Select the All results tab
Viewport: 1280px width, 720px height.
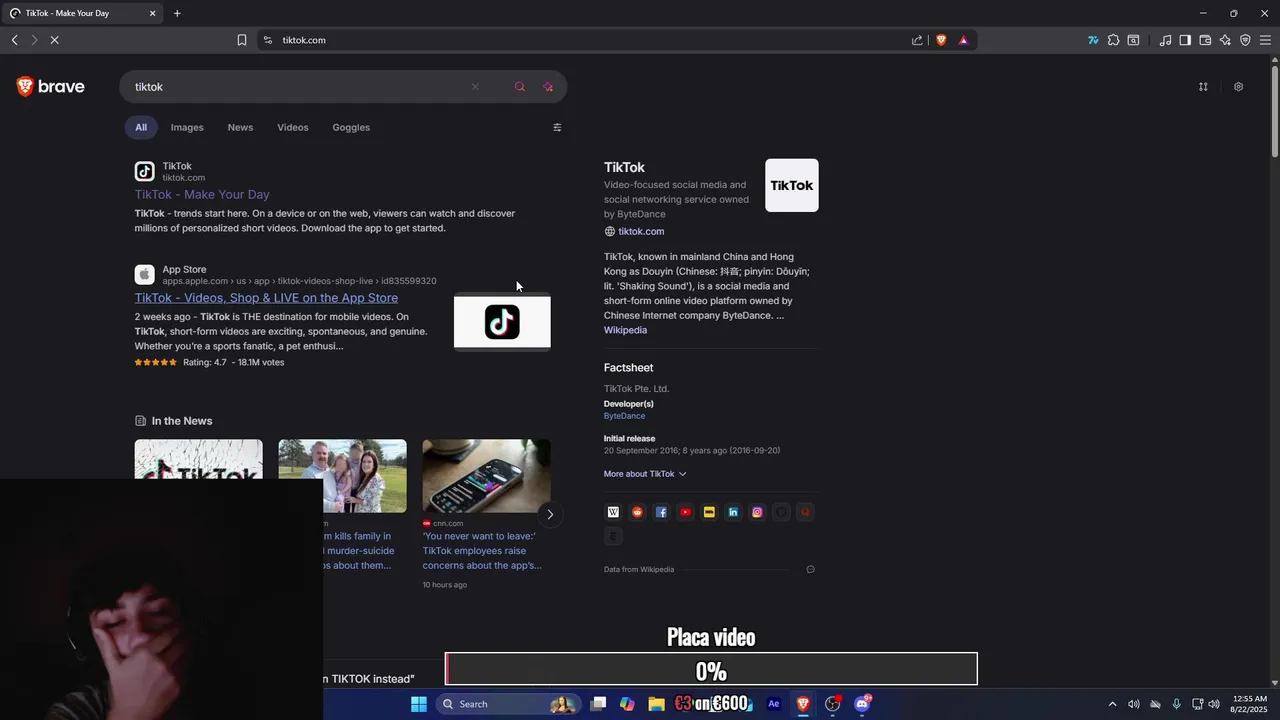coord(141,127)
